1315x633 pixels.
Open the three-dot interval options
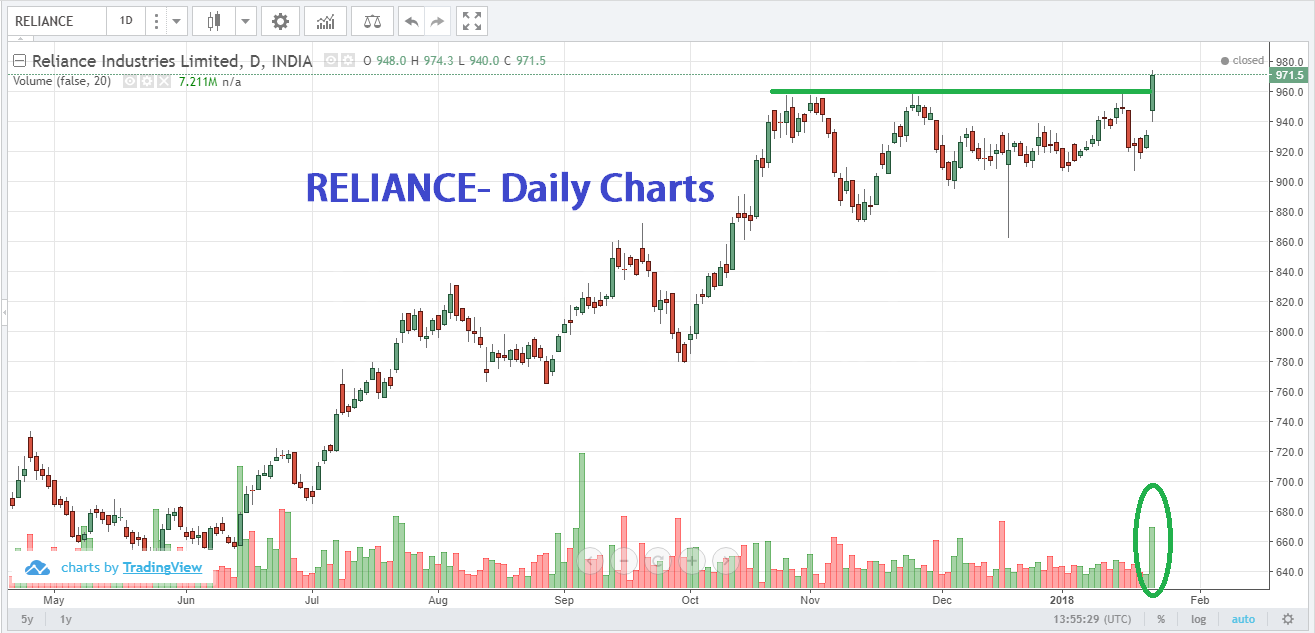156,20
